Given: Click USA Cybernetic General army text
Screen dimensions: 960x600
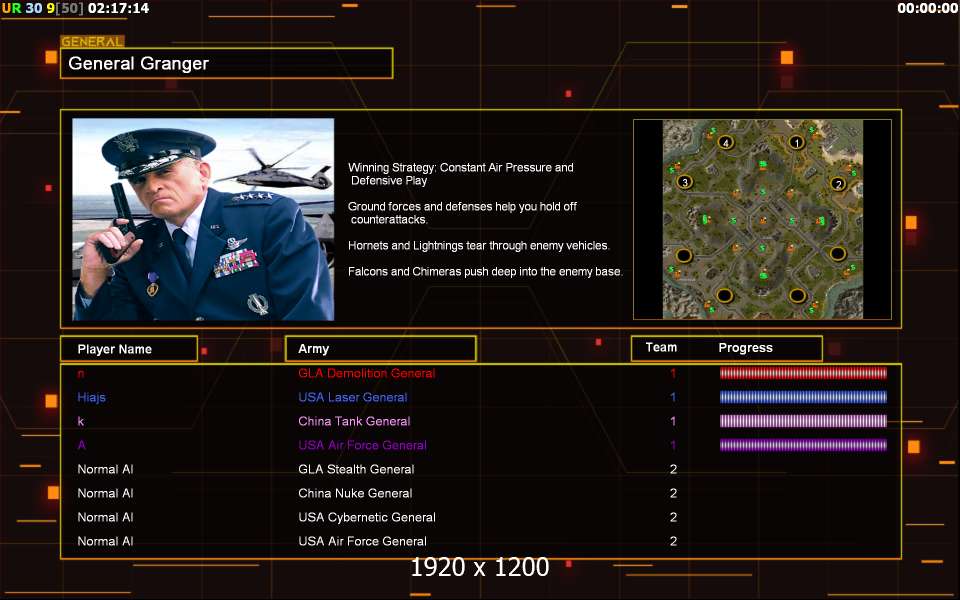Looking at the screenshot, I should point(367,517).
